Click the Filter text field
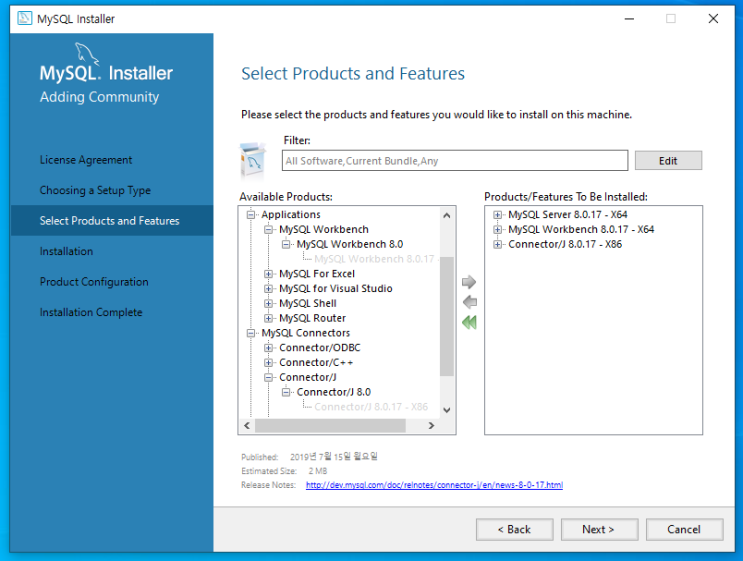This screenshot has height=561, width=743. 455,160
